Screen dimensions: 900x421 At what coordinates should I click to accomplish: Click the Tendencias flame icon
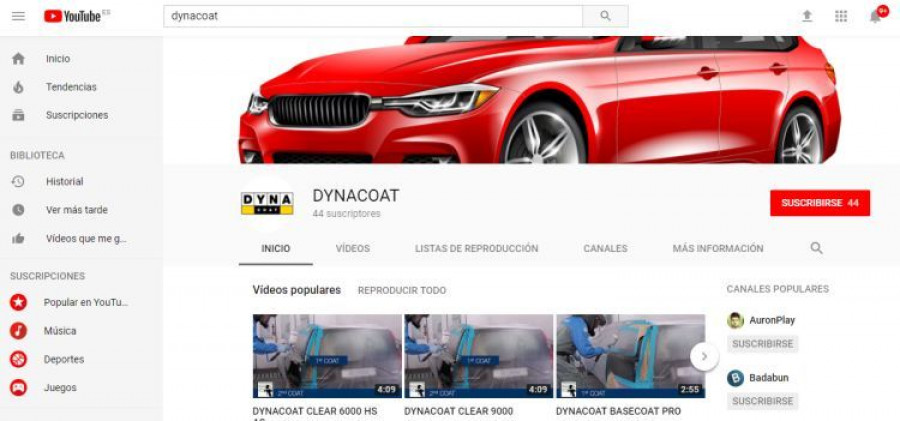[x=18, y=87]
